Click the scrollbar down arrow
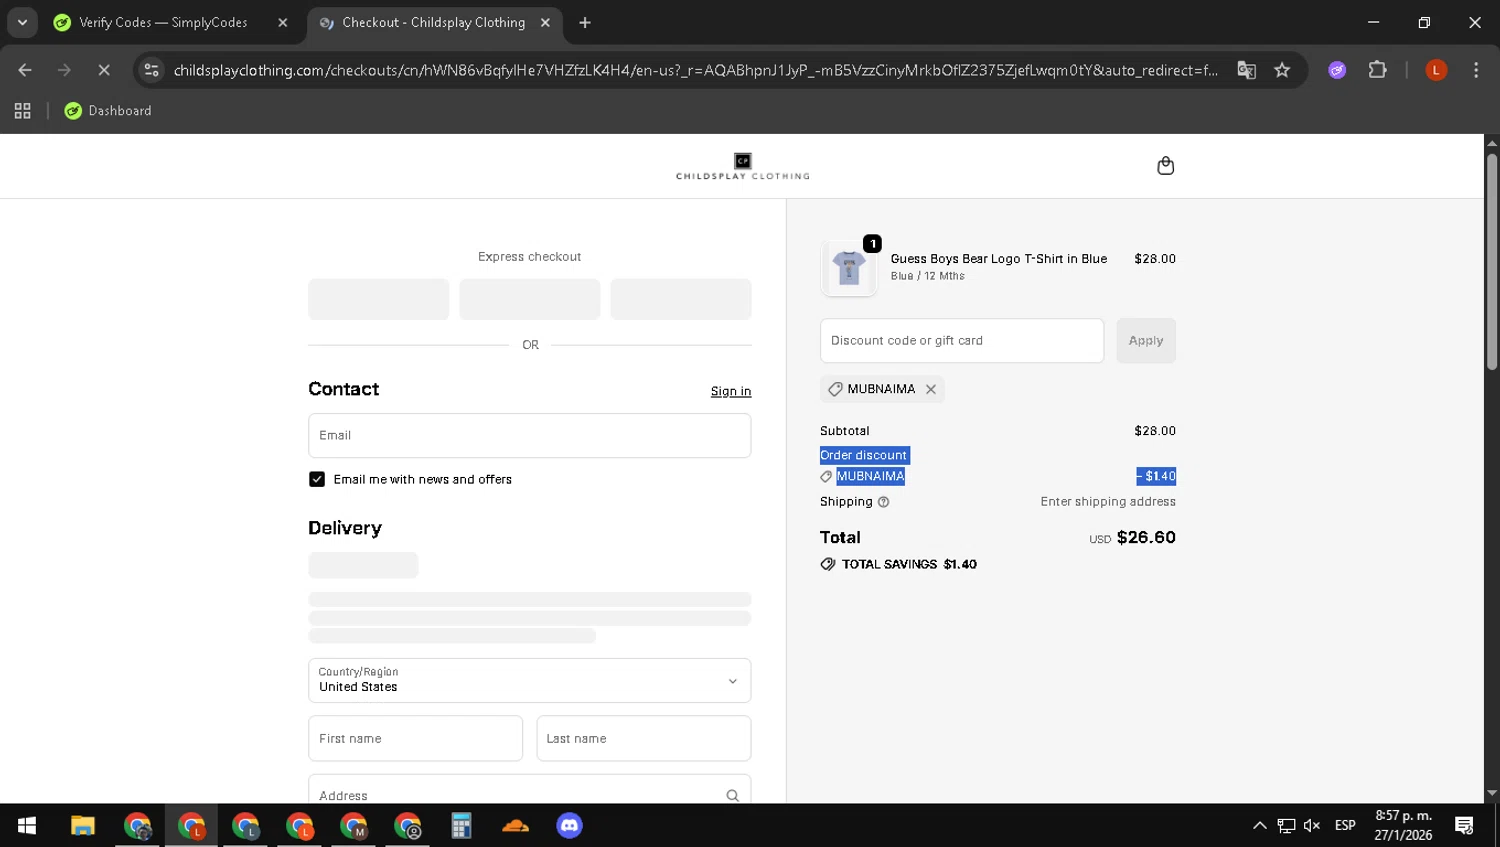Image resolution: width=1500 pixels, height=847 pixels. [1491, 794]
